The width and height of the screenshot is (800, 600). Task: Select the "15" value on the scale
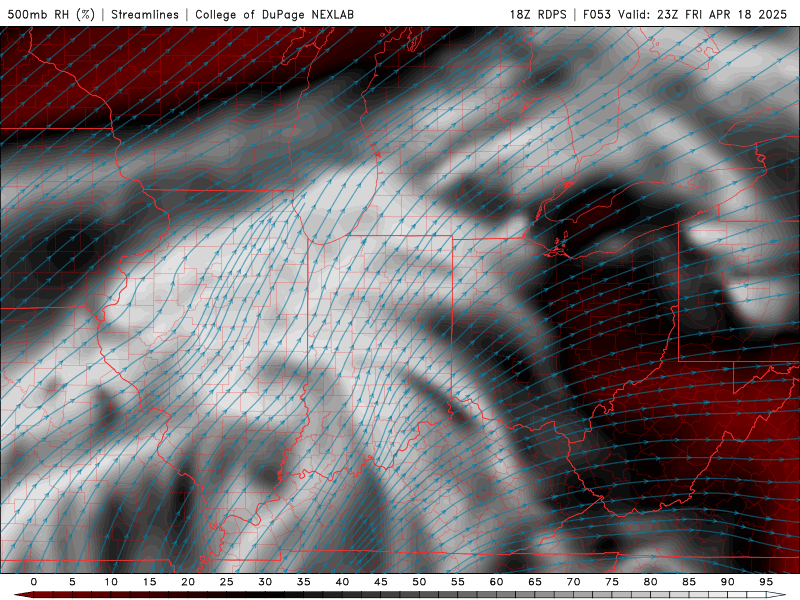[x=149, y=582]
